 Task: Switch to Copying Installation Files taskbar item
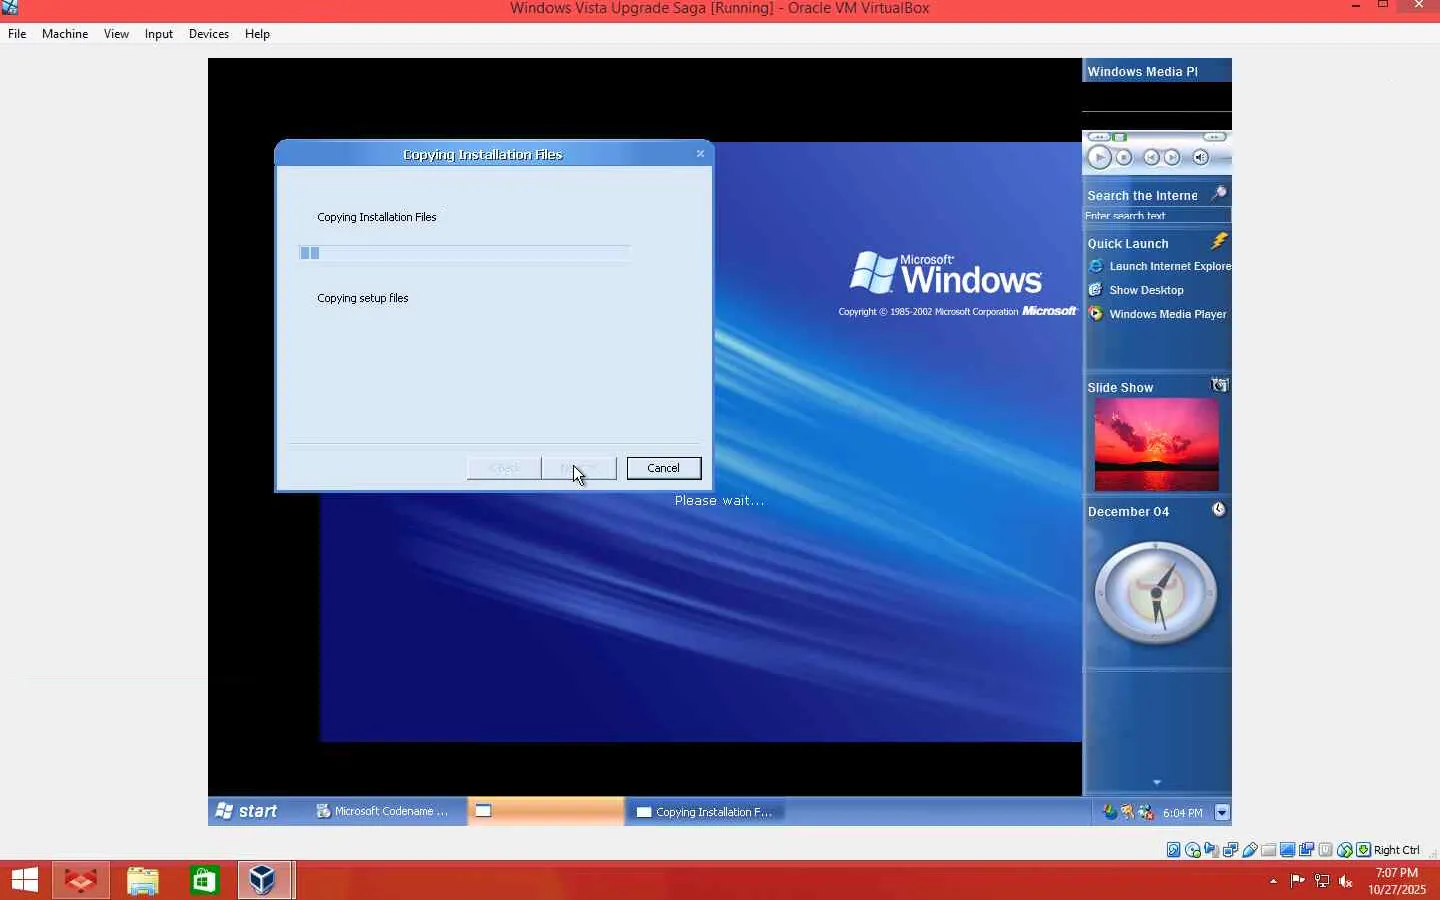pos(706,812)
